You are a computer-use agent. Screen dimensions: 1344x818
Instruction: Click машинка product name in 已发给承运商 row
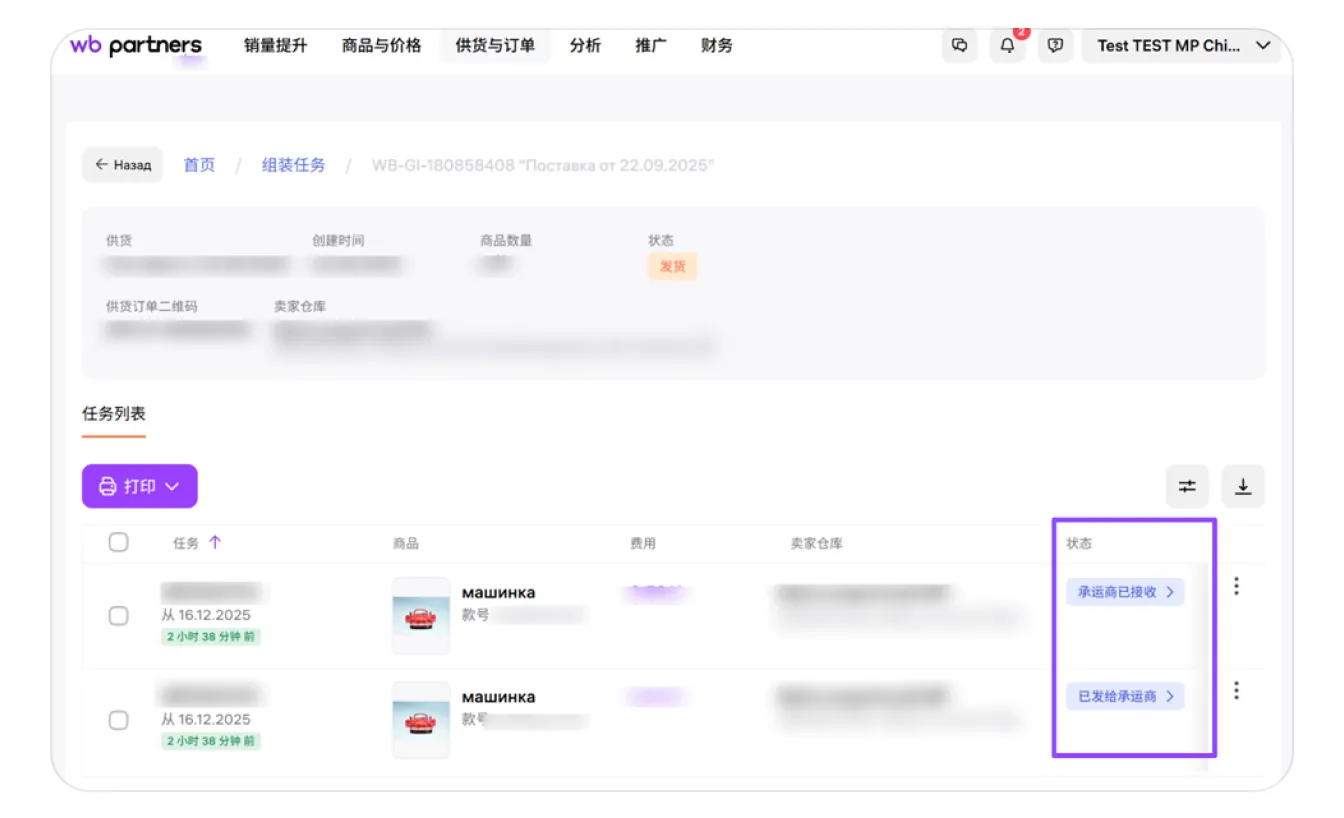[498, 697]
